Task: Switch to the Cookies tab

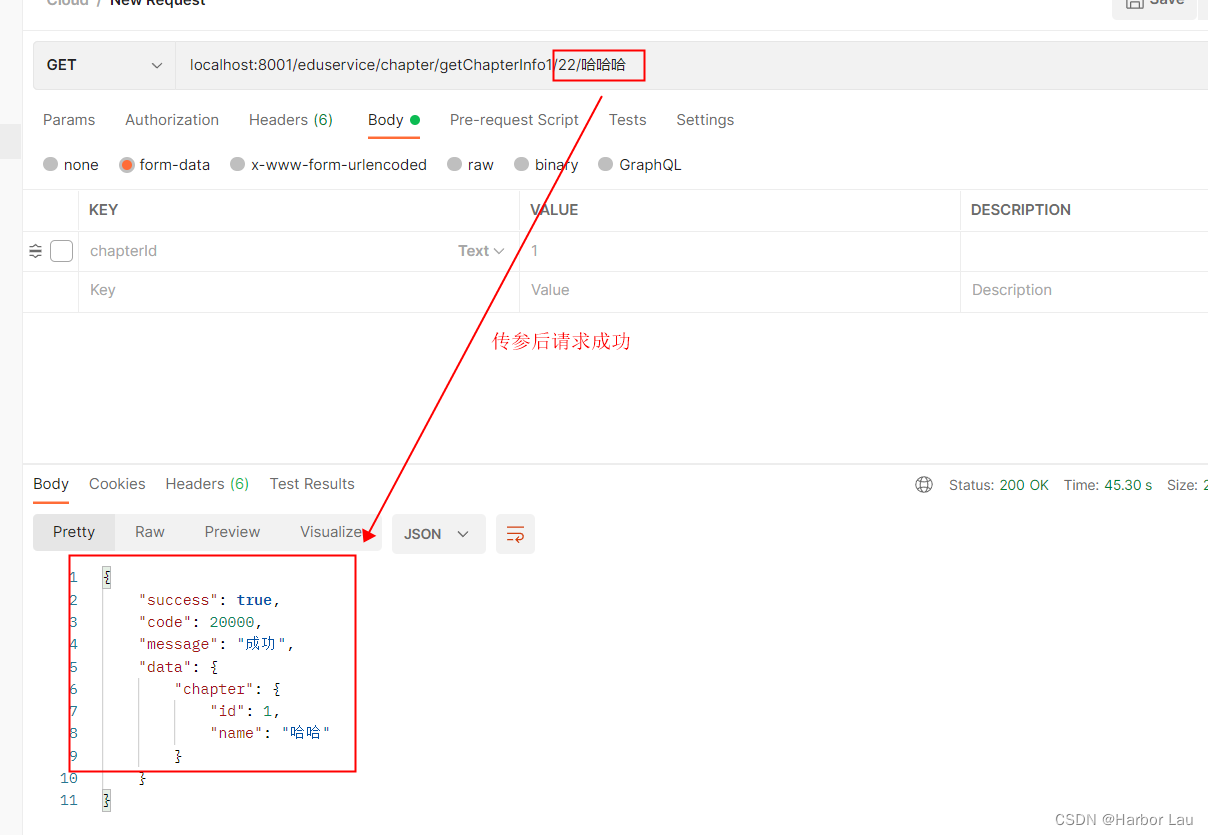Action: [x=117, y=484]
